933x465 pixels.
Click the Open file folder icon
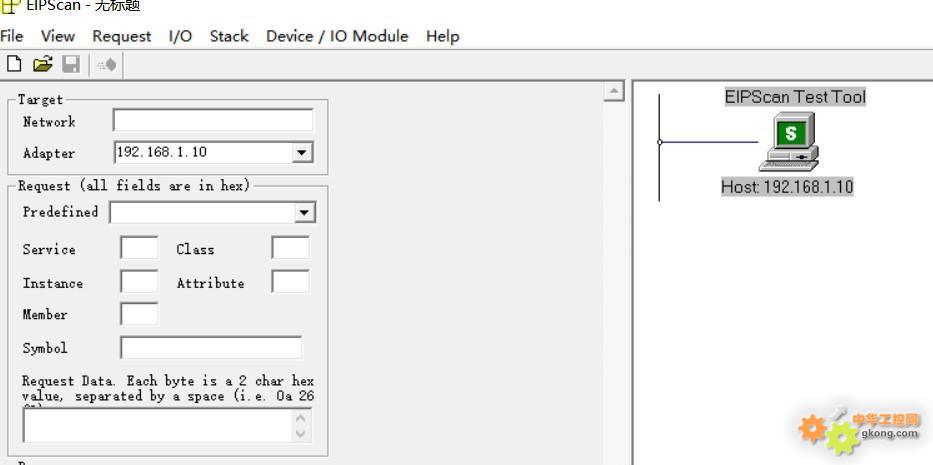[43, 64]
